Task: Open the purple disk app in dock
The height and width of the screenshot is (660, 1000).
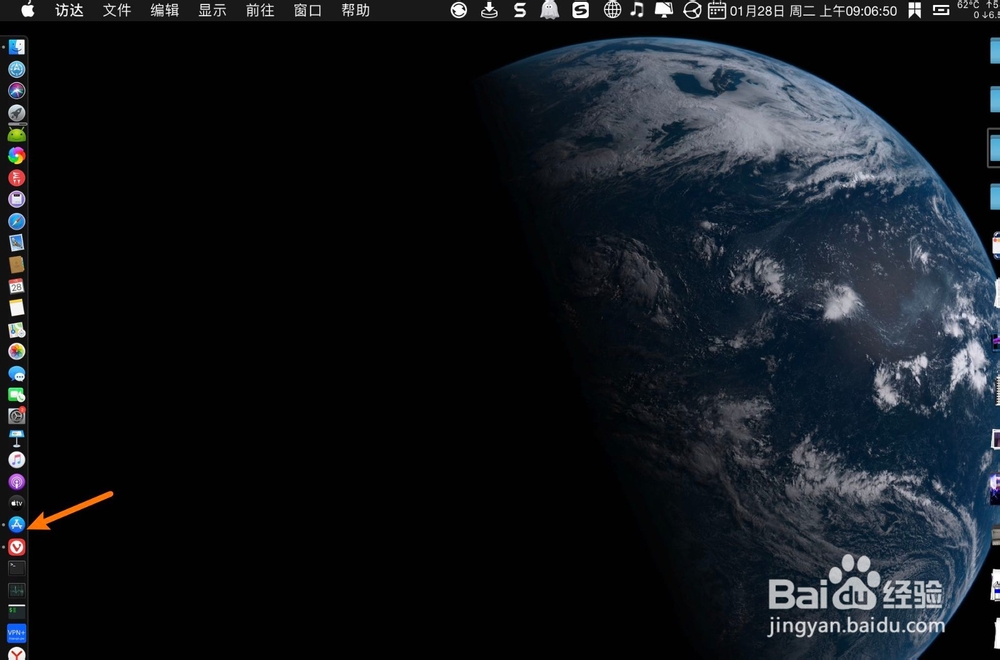Action: [x=17, y=199]
